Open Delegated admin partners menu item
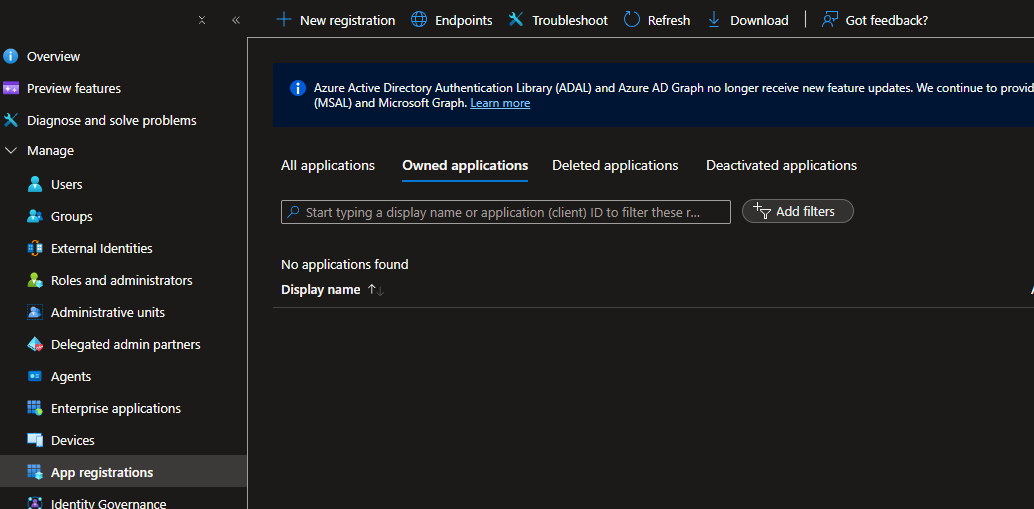 click(123, 344)
